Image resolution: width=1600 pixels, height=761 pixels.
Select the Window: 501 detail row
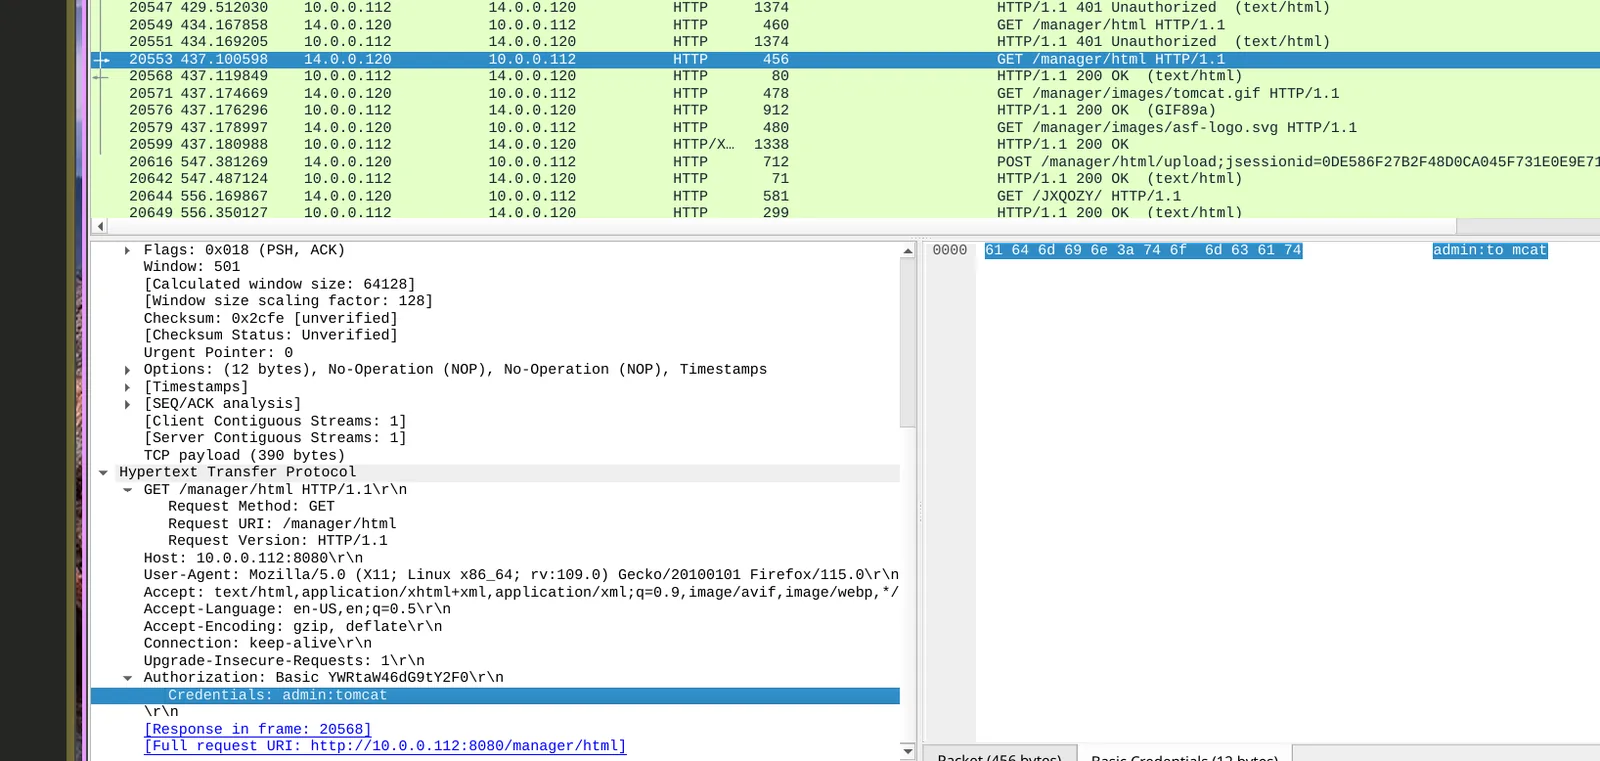(x=495, y=268)
